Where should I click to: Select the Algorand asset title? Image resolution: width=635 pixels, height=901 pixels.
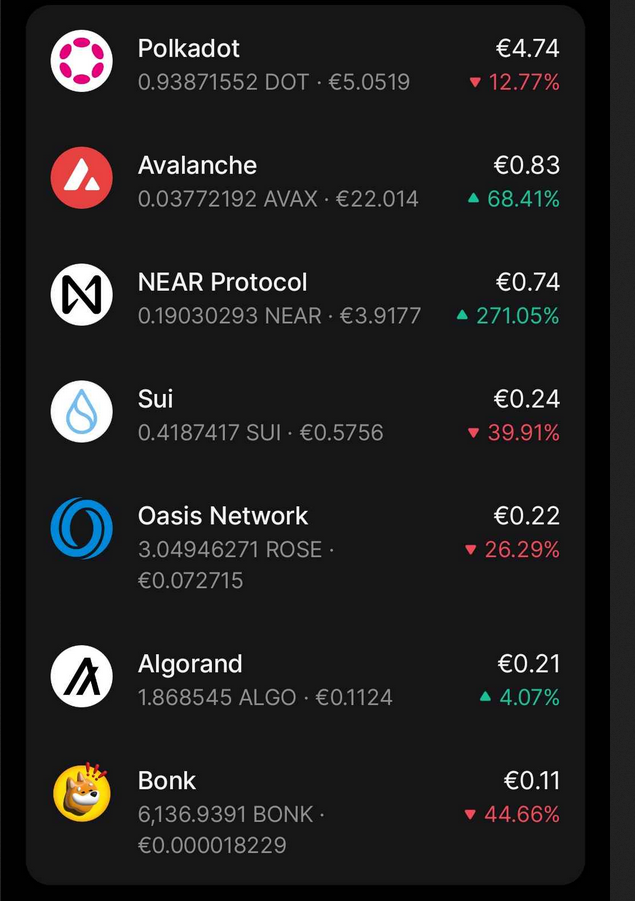point(190,664)
